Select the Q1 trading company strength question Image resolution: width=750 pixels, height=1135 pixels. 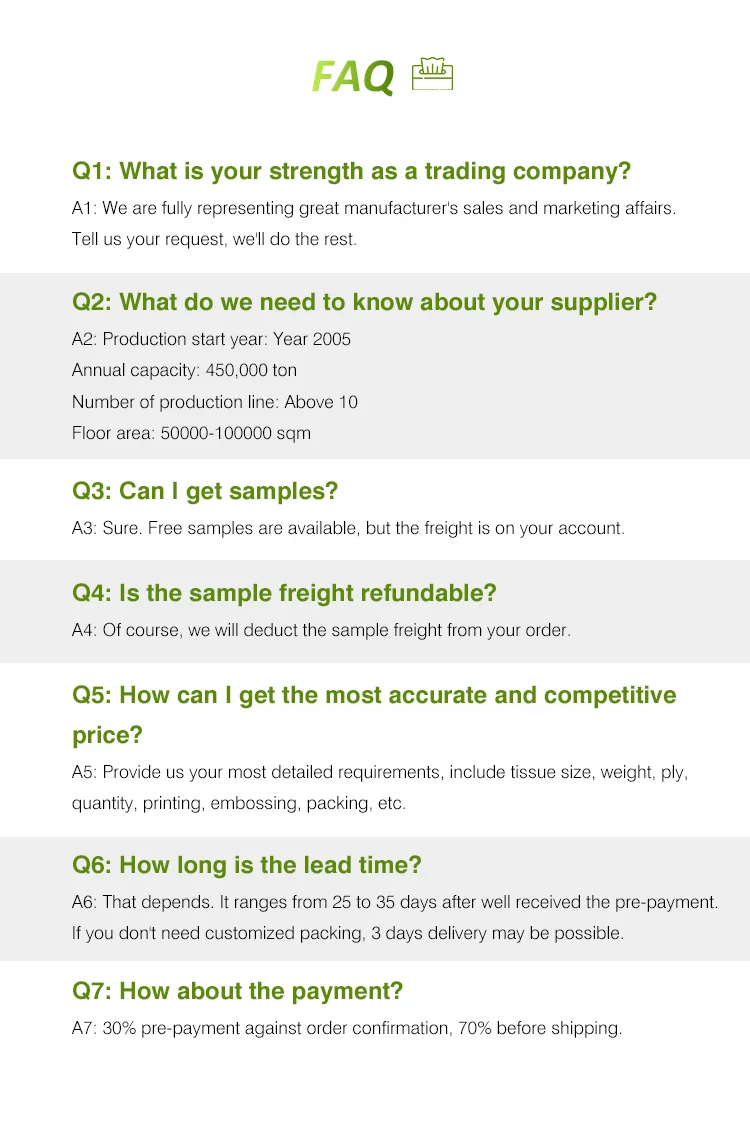click(x=351, y=171)
